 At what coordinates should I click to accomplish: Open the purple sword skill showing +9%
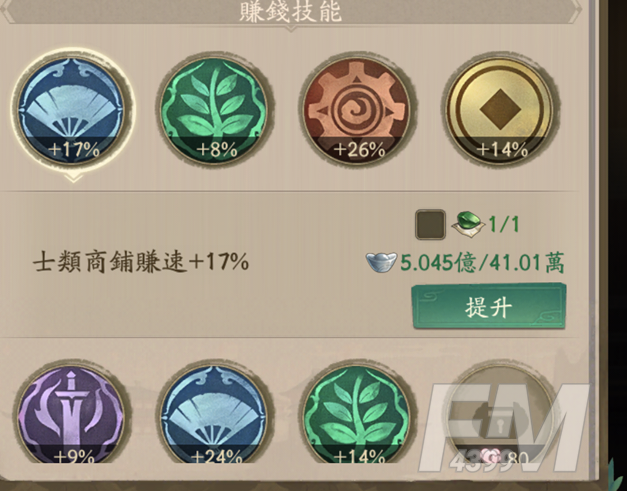(72, 414)
